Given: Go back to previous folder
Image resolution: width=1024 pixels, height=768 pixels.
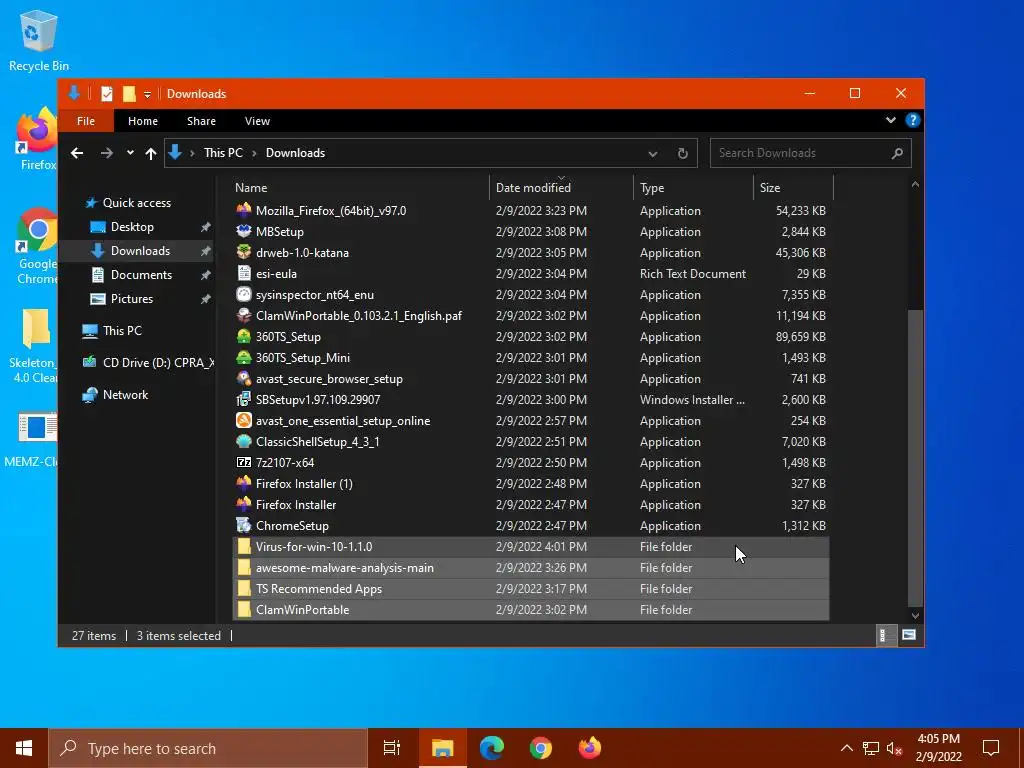Looking at the screenshot, I should pyautogui.click(x=77, y=153).
